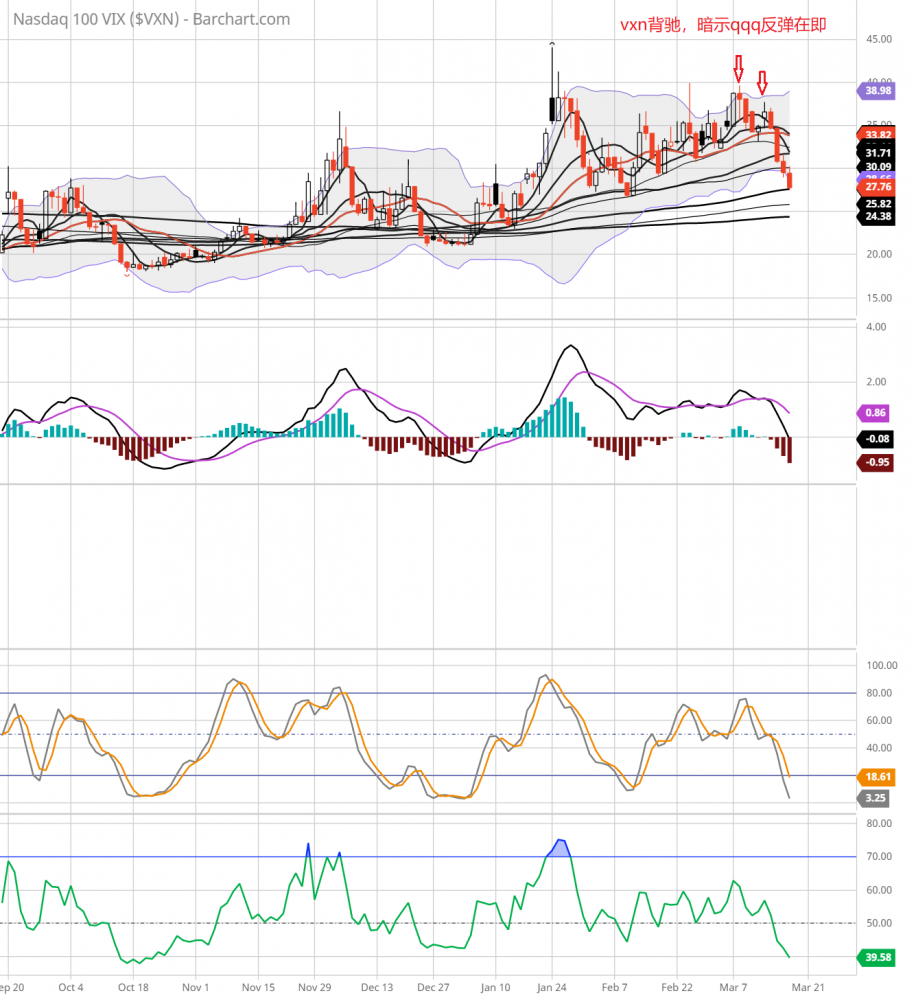
Task: Click the 45.00 price axis value
Action: pyautogui.click(x=879, y=39)
